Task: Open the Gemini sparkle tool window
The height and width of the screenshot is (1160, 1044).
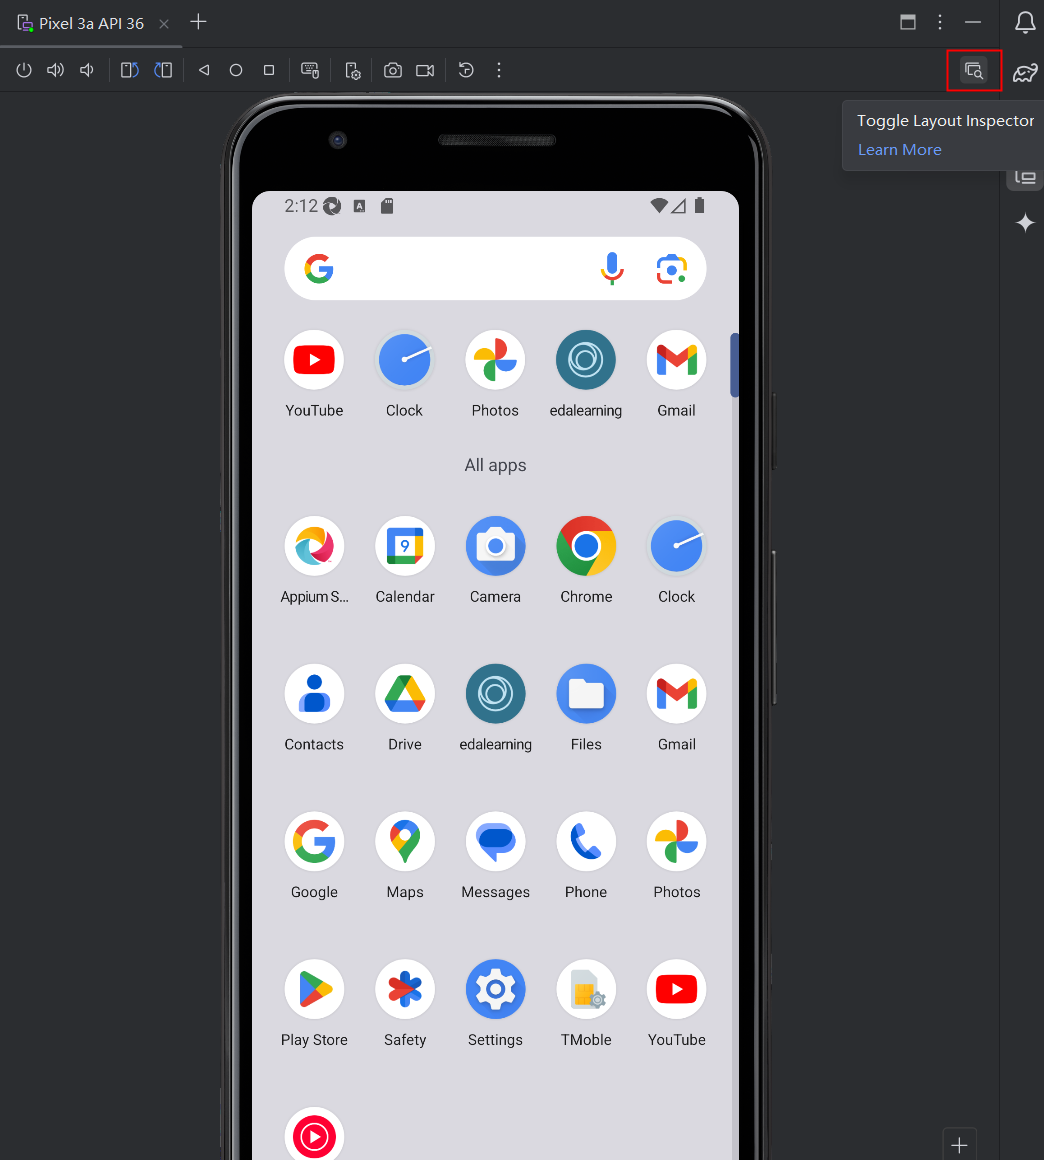Action: [x=1025, y=222]
